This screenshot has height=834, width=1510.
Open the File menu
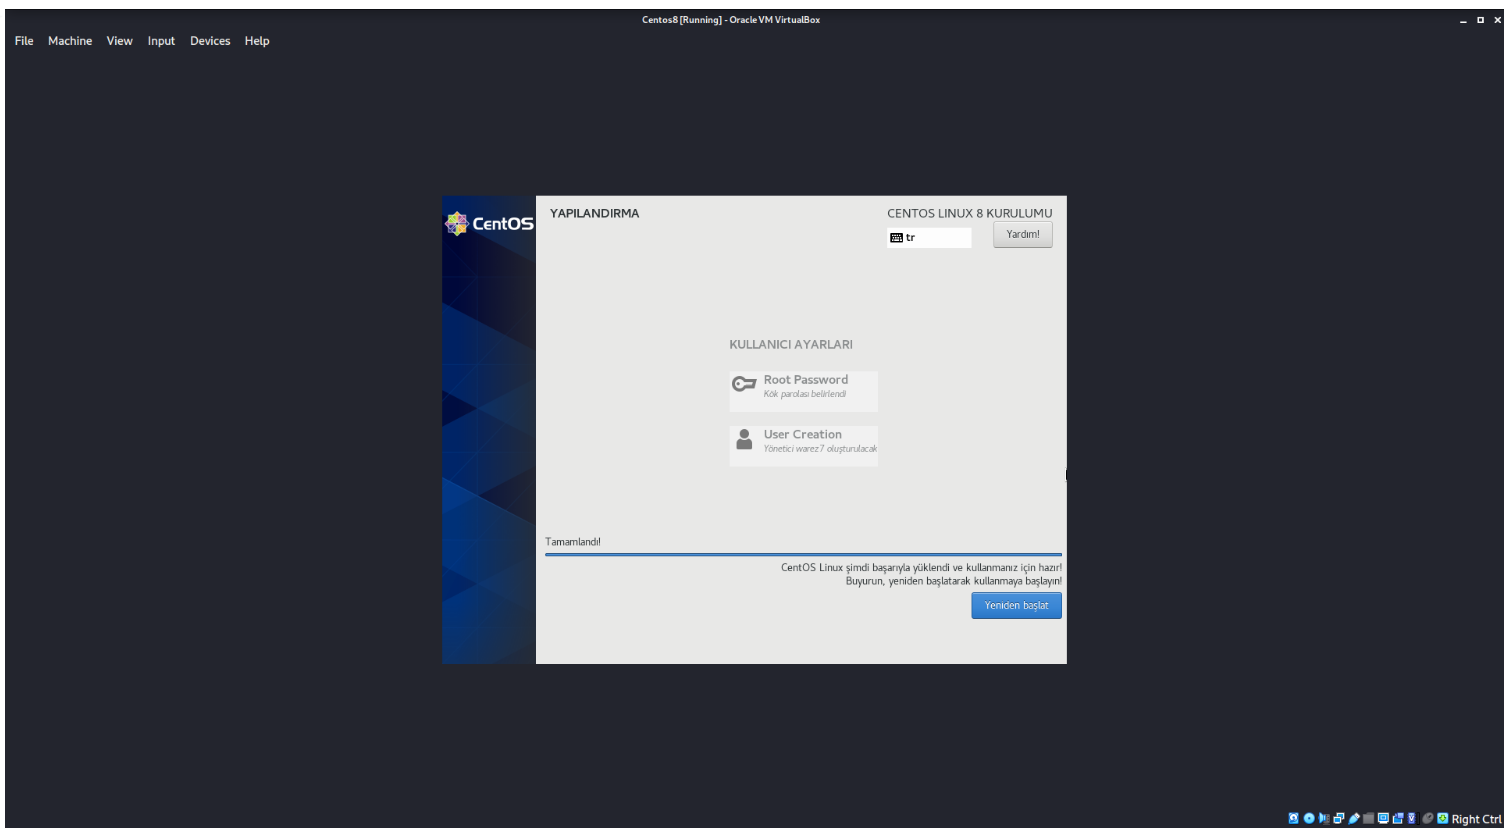click(x=24, y=41)
